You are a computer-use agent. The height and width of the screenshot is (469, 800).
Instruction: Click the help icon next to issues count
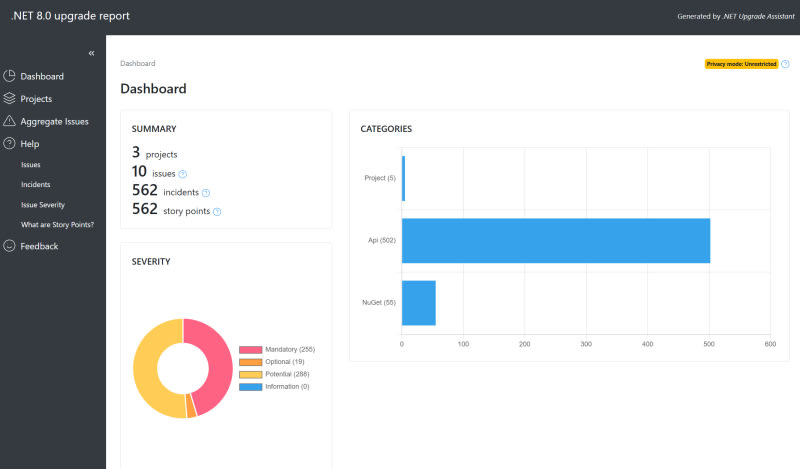tap(183, 174)
